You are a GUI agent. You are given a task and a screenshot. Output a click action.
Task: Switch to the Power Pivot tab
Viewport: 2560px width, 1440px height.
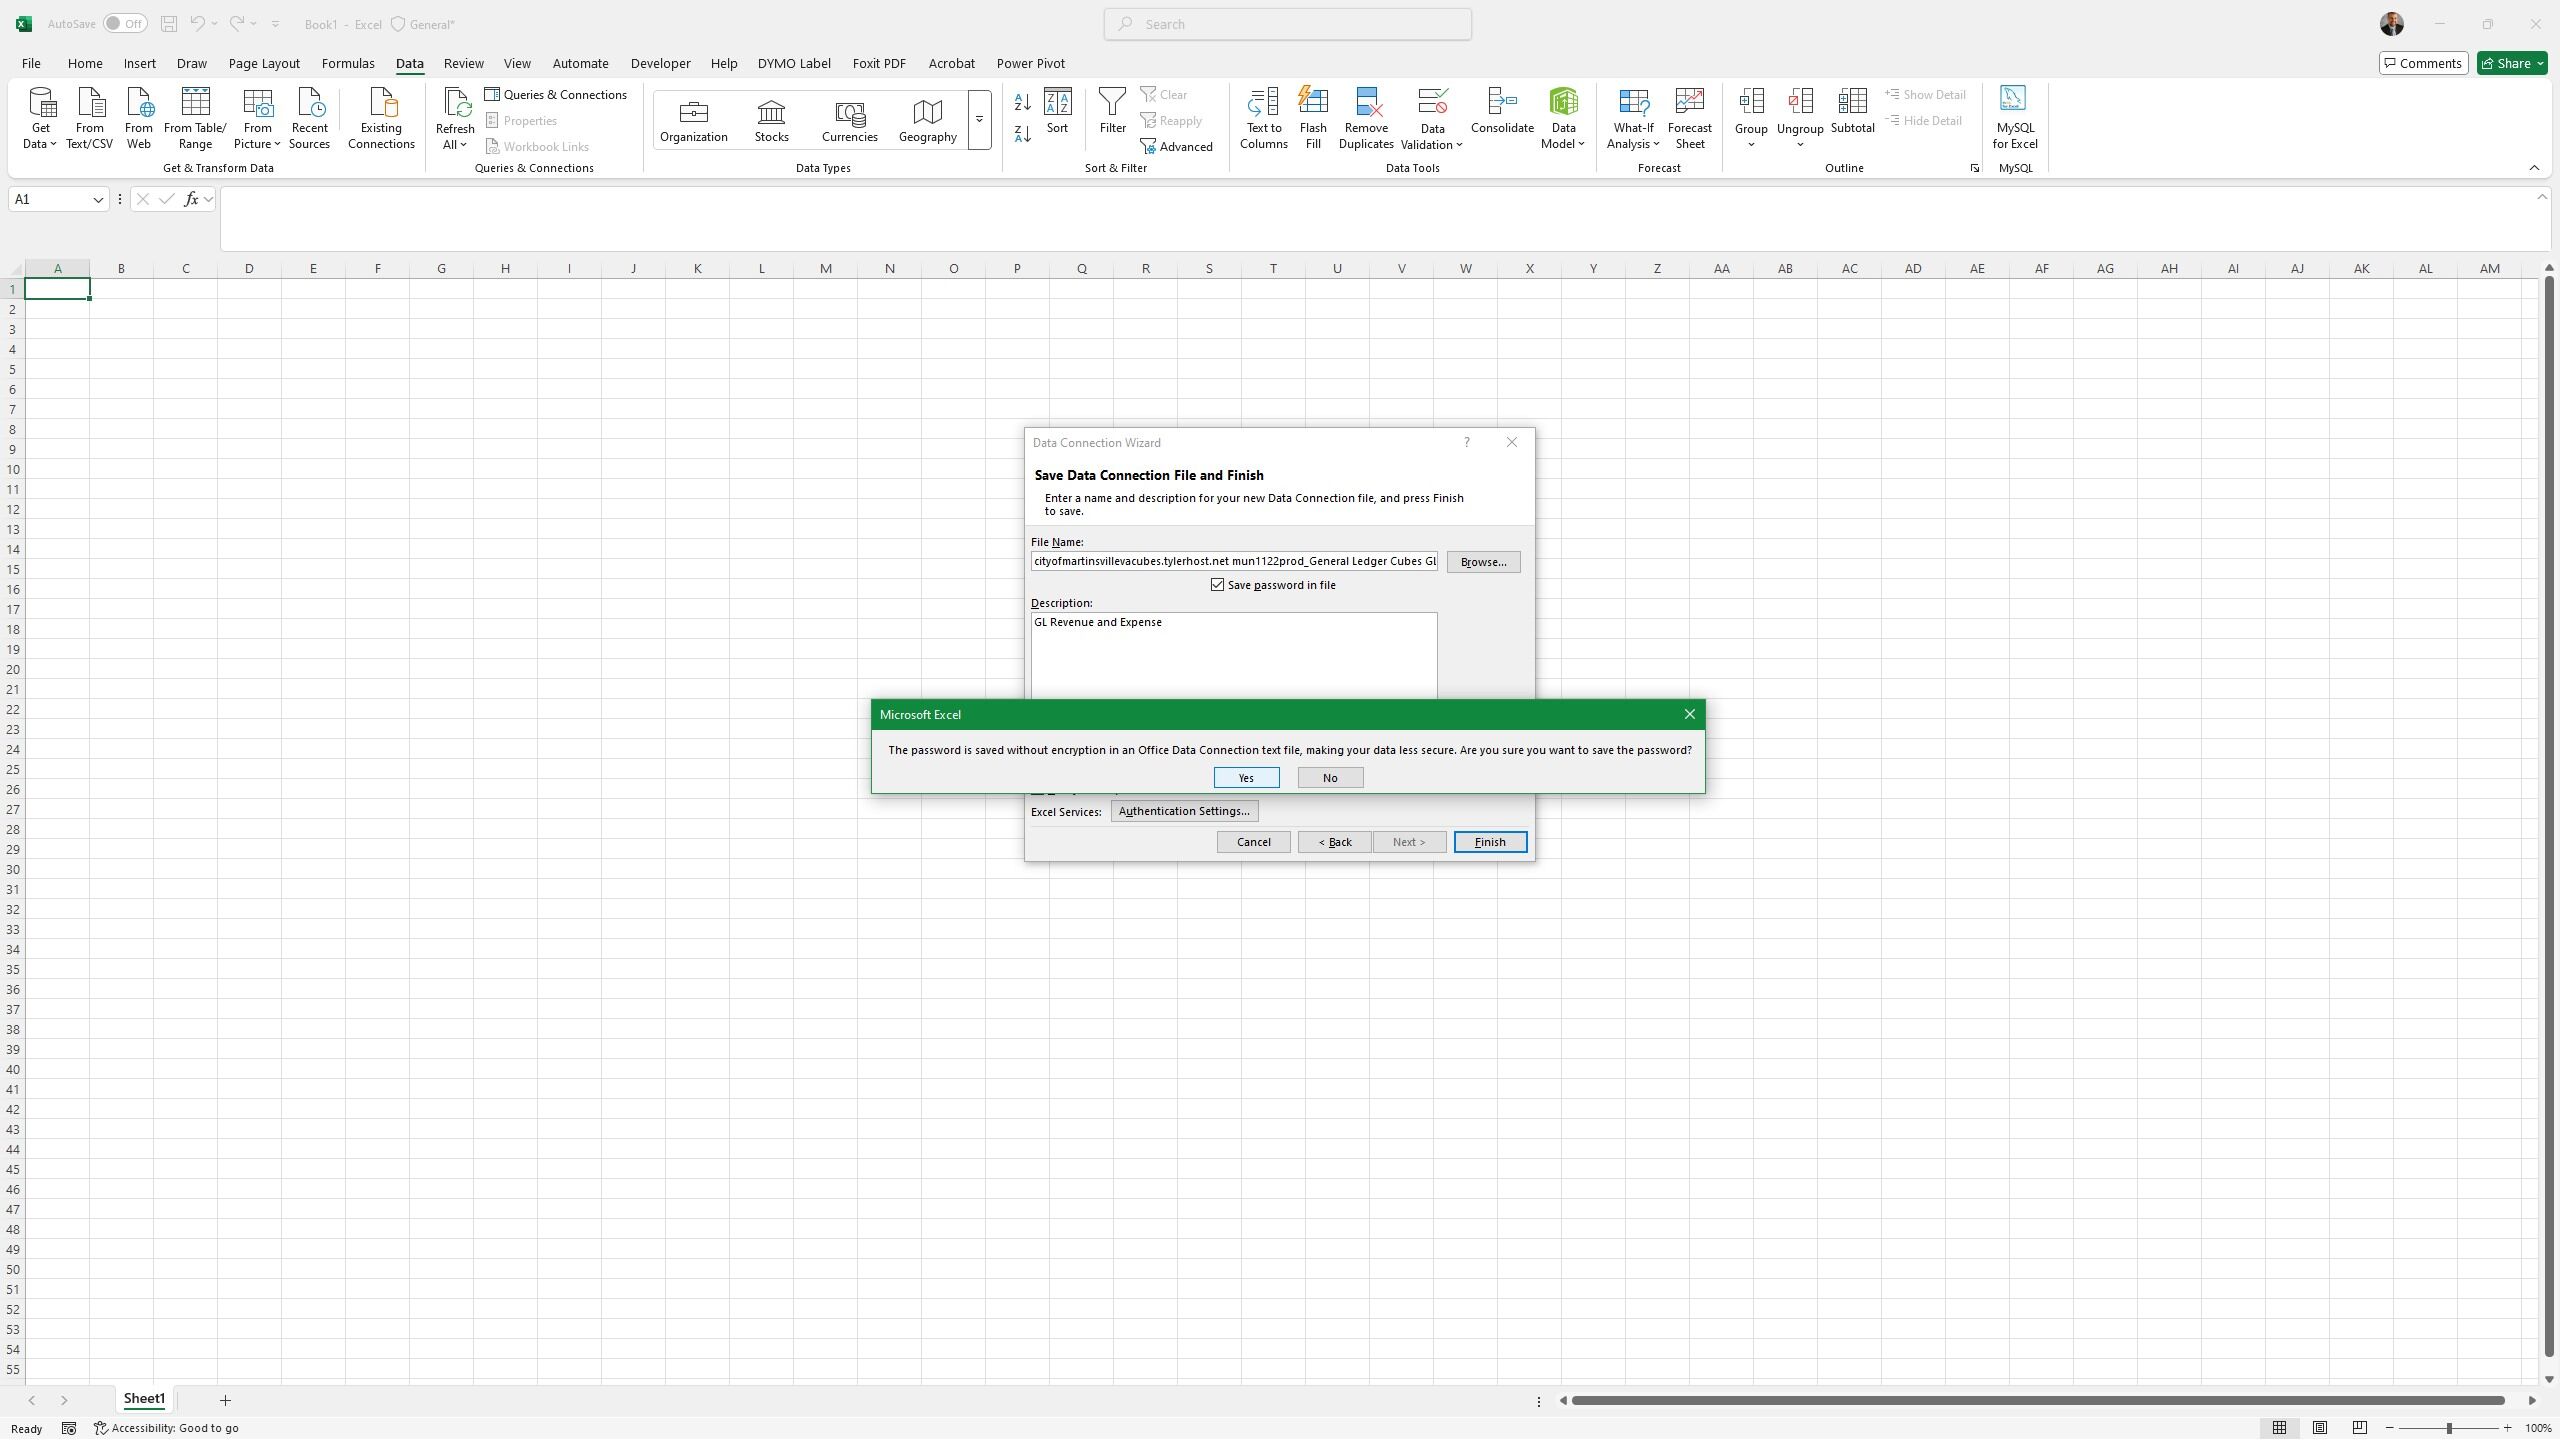[1030, 63]
